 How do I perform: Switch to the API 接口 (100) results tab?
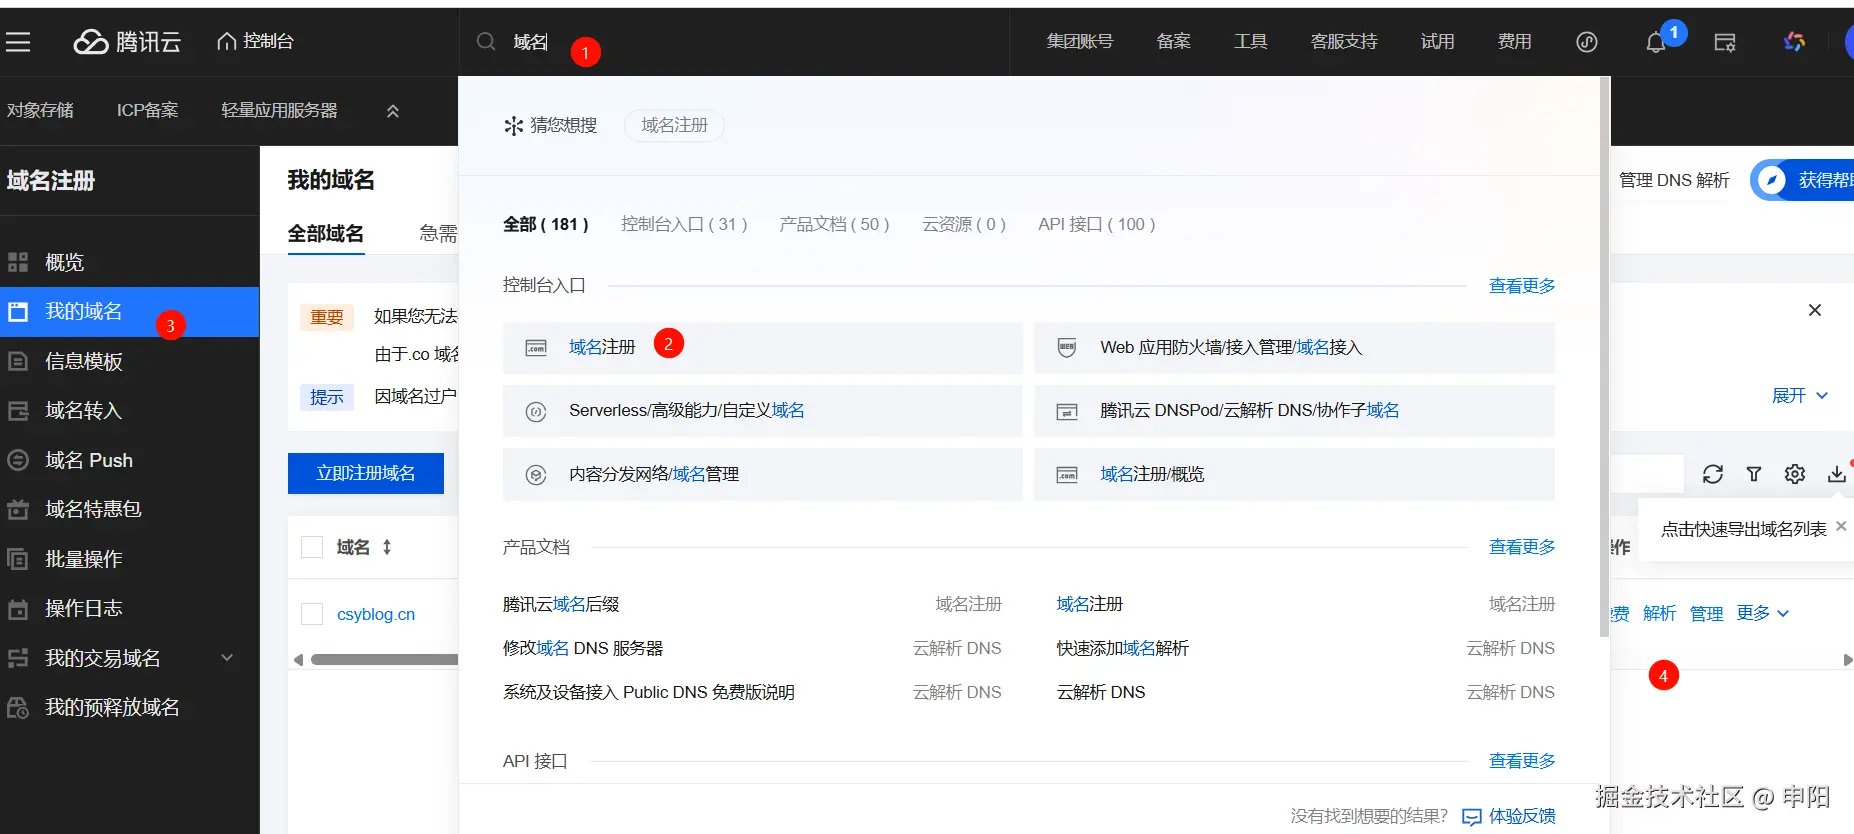coord(1097,224)
